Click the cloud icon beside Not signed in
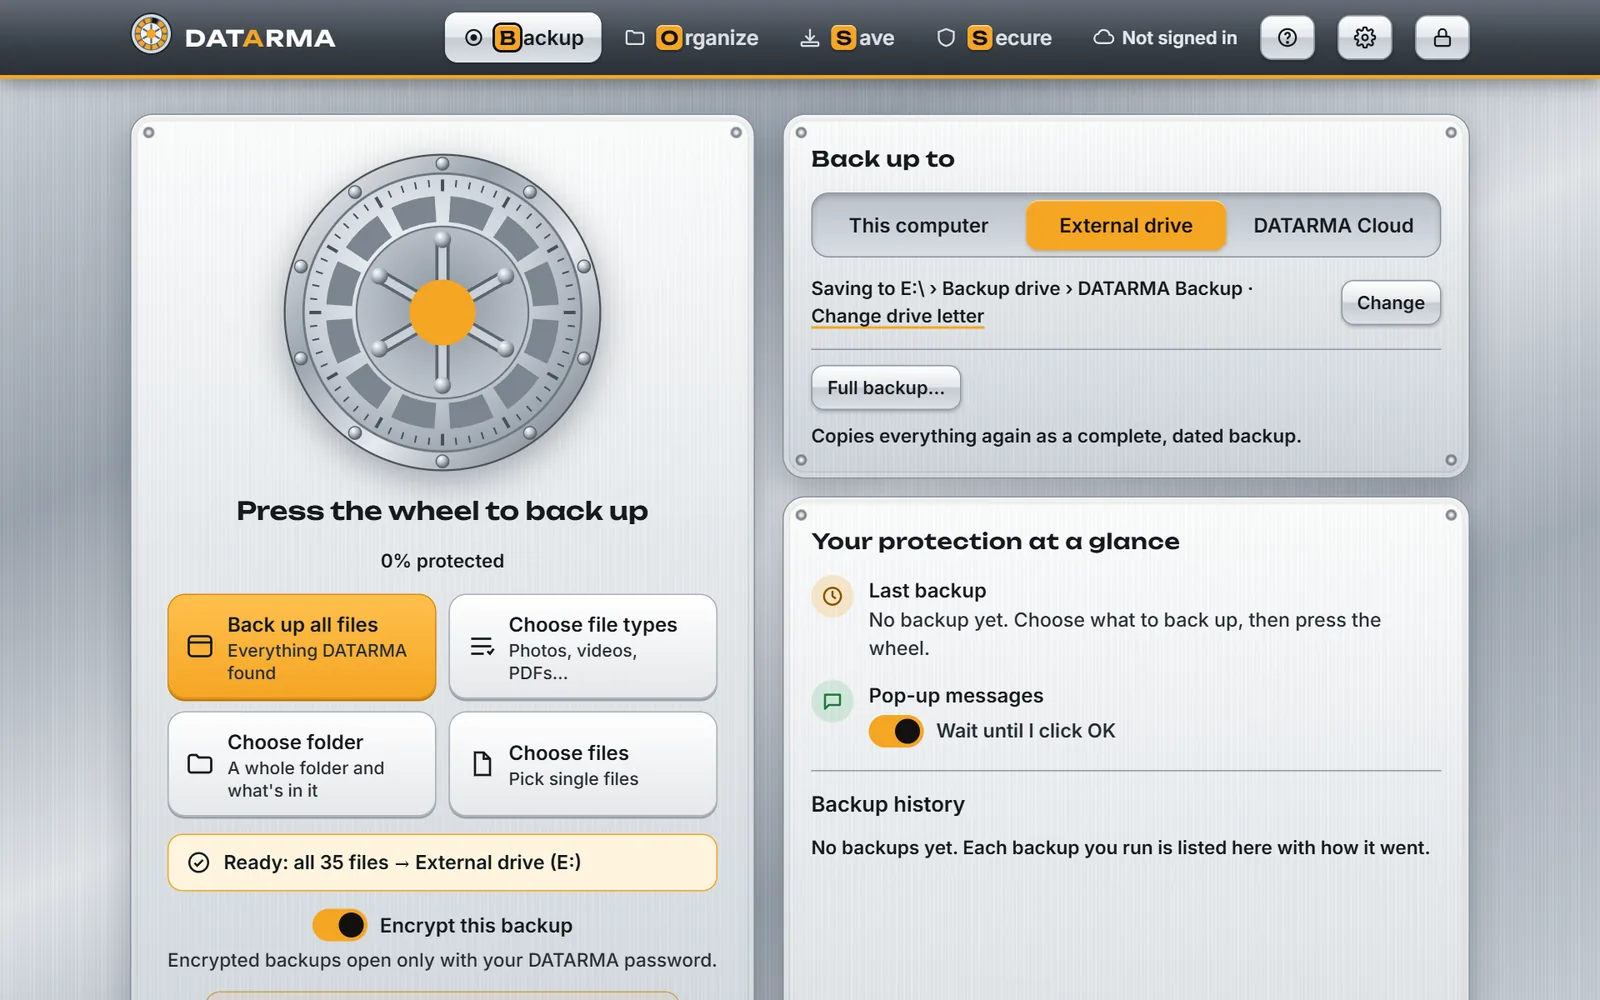Image resolution: width=1600 pixels, height=1000 pixels. [1104, 38]
